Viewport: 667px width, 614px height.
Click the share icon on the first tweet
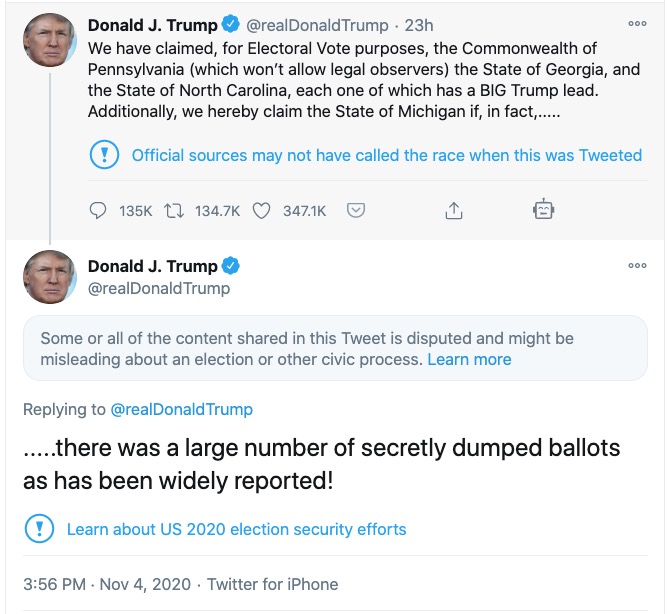click(x=453, y=211)
